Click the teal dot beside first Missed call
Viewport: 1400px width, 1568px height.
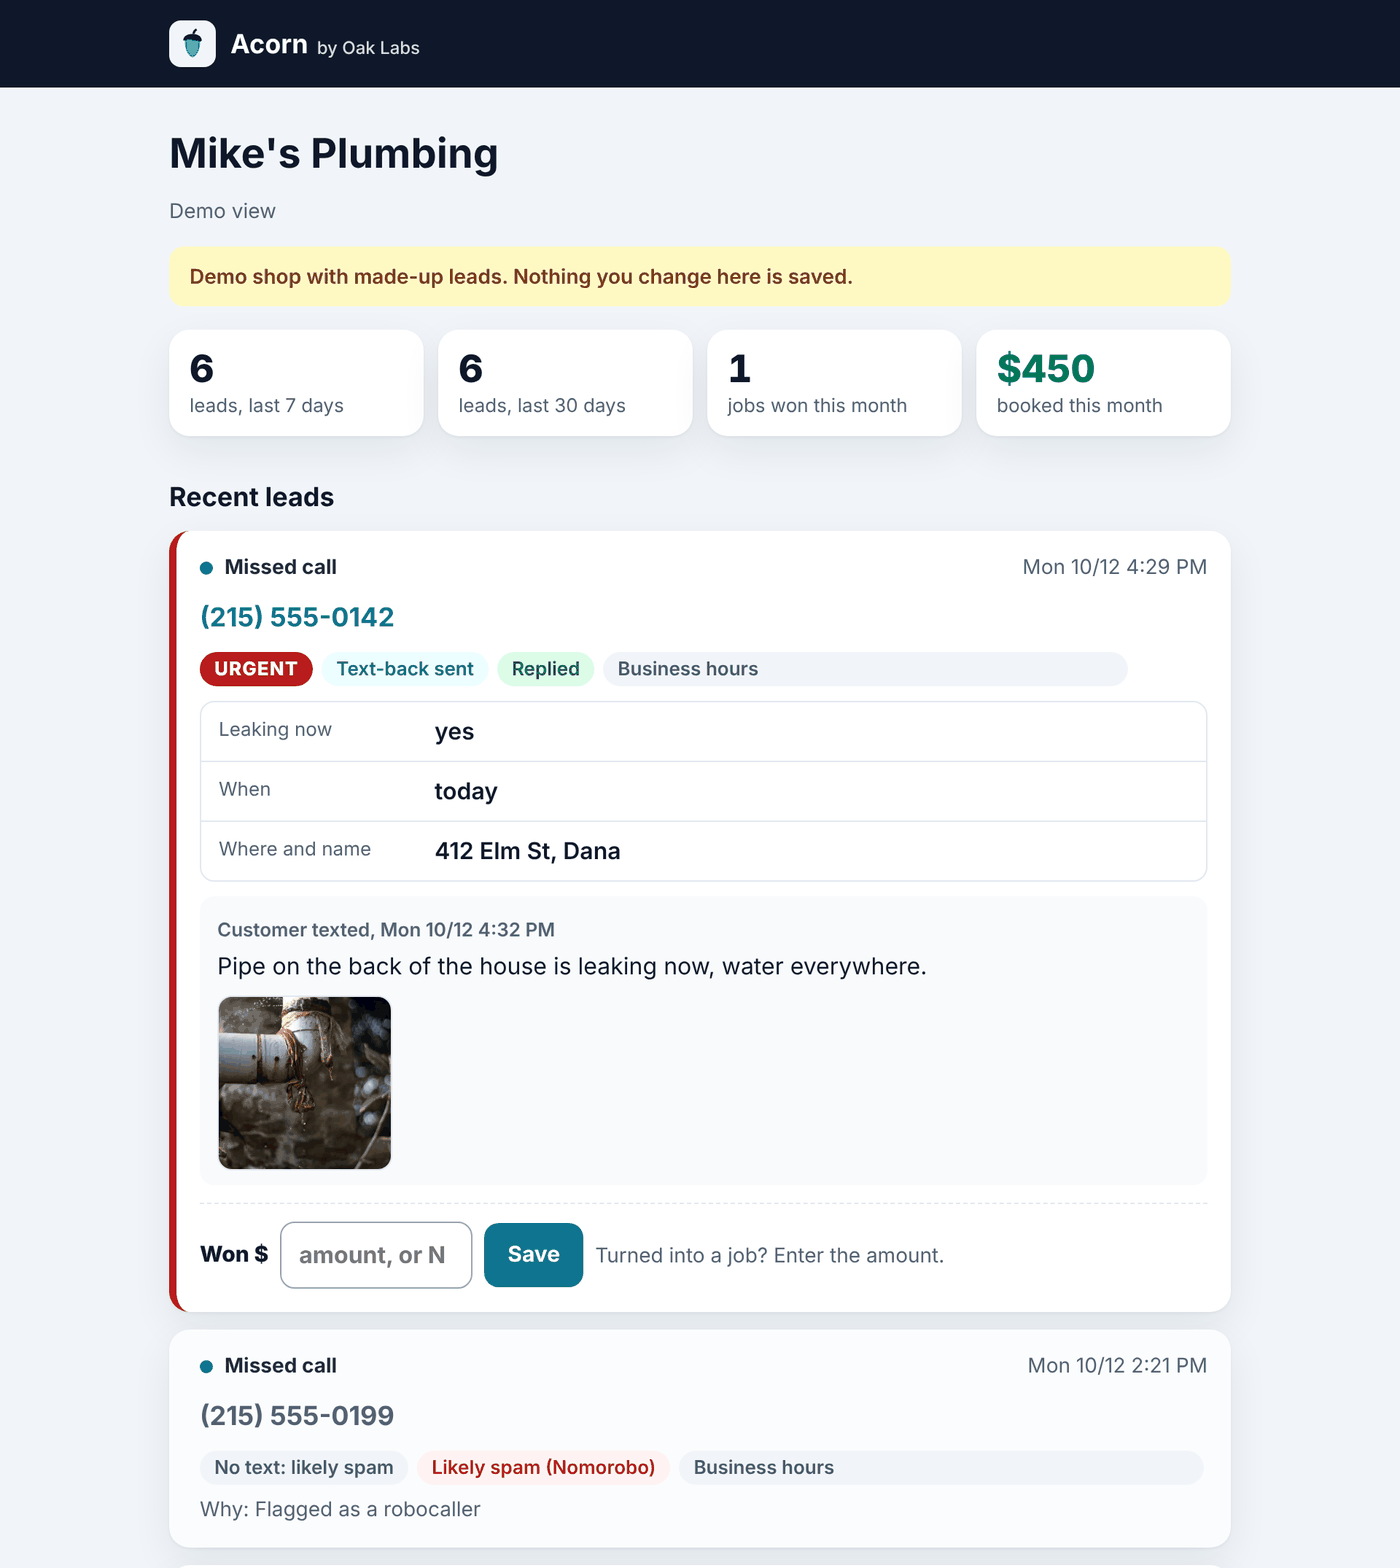(206, 568)
